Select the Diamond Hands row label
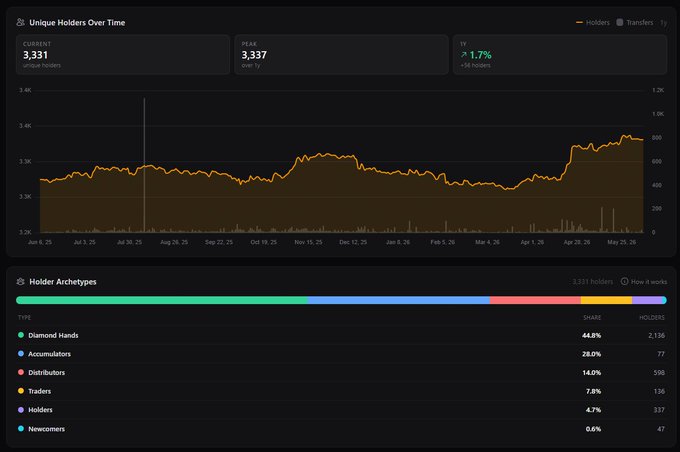Screen dimensions: 680x452 coord(53,335)
